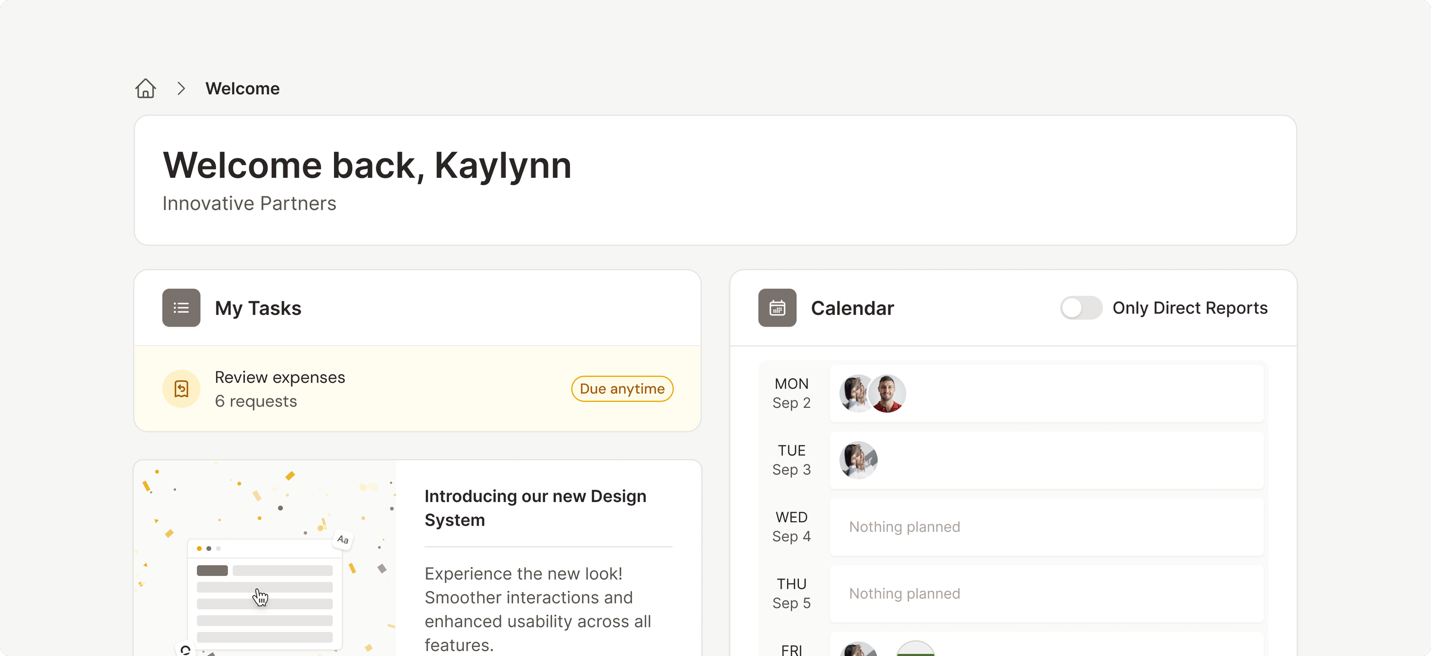
Task: Select the Thu Sep 5 Nothing planned row
Action: 1046,594
